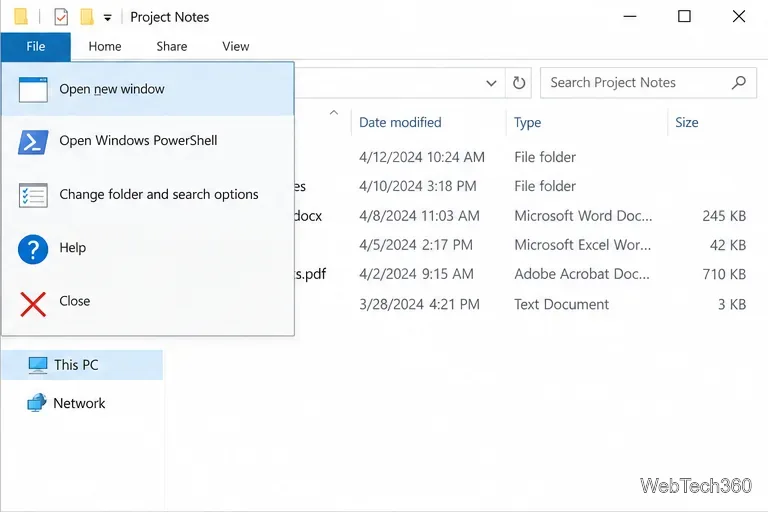Click the Refresh button next to the address bar
Viewport: 768px width, 512px height.
(x=519, y=83)
